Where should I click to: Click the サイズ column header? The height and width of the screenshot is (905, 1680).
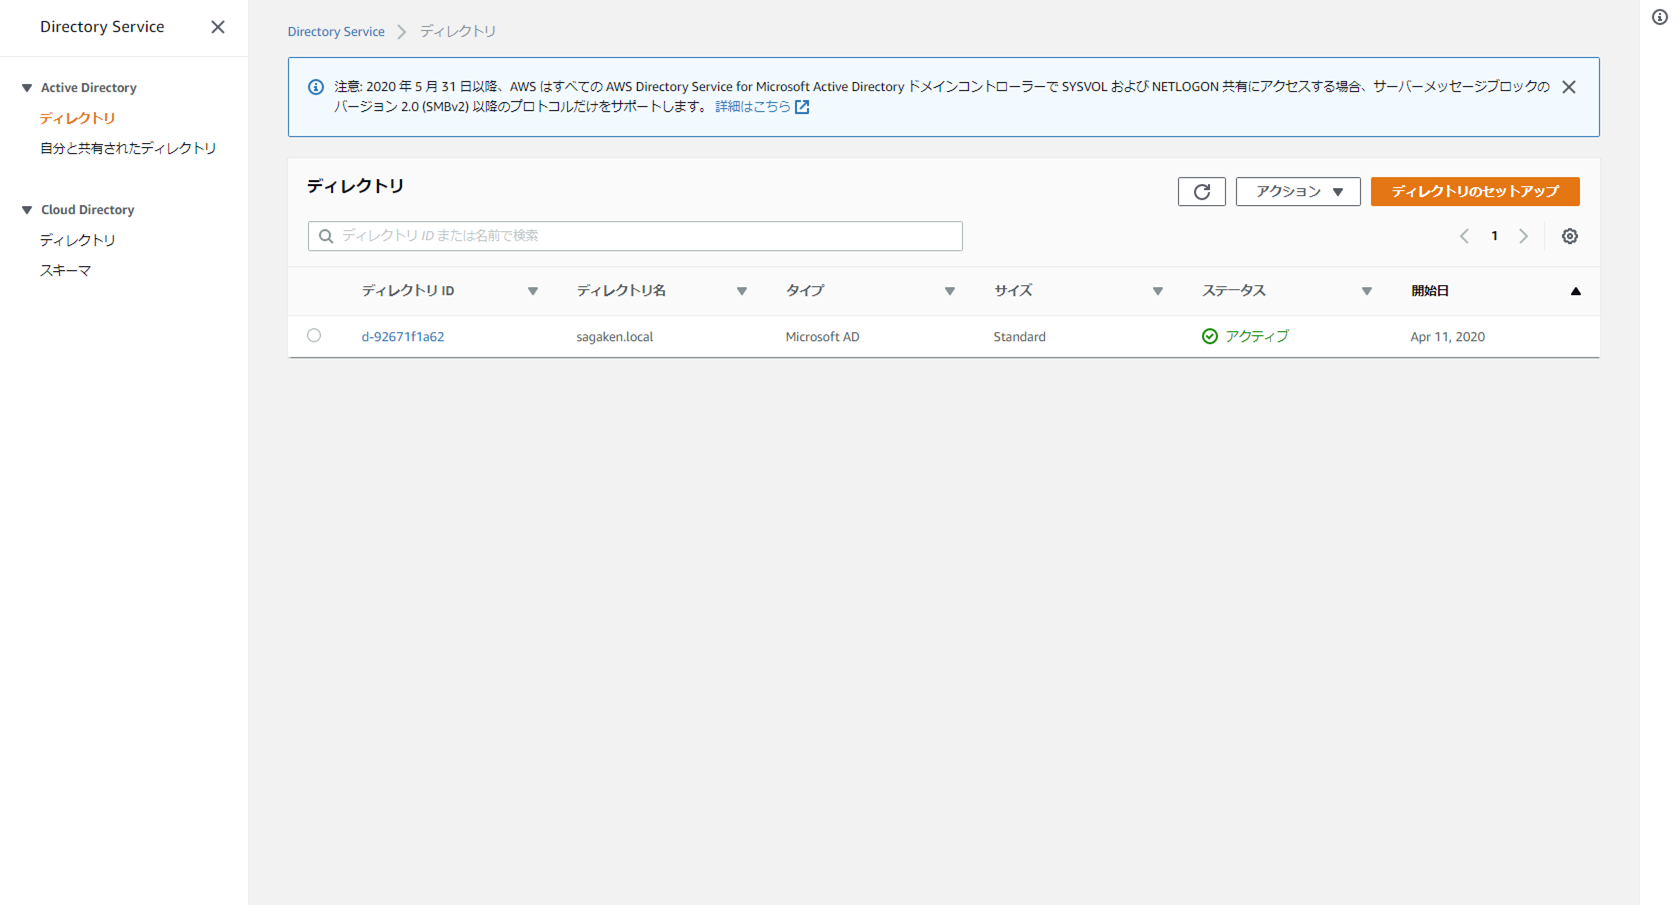(1013, 291)
